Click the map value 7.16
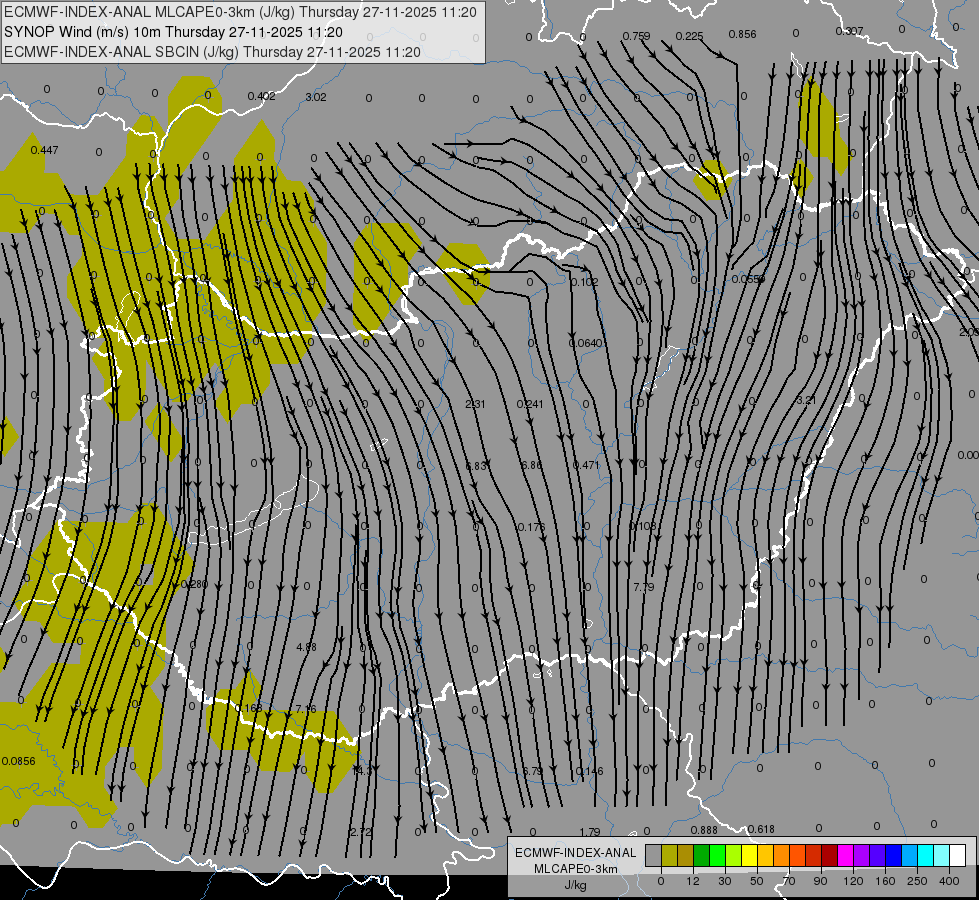 tap(306, 709)
